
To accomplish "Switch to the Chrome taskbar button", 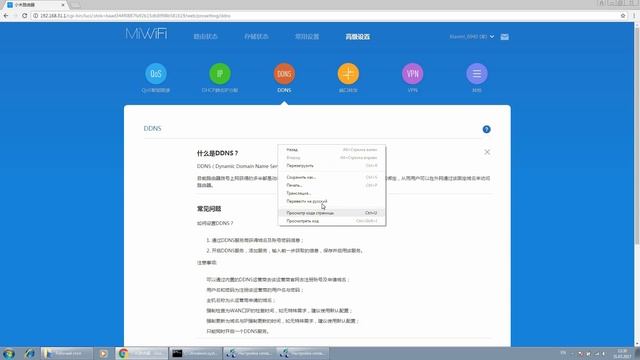I will click(x=141, y=353).
